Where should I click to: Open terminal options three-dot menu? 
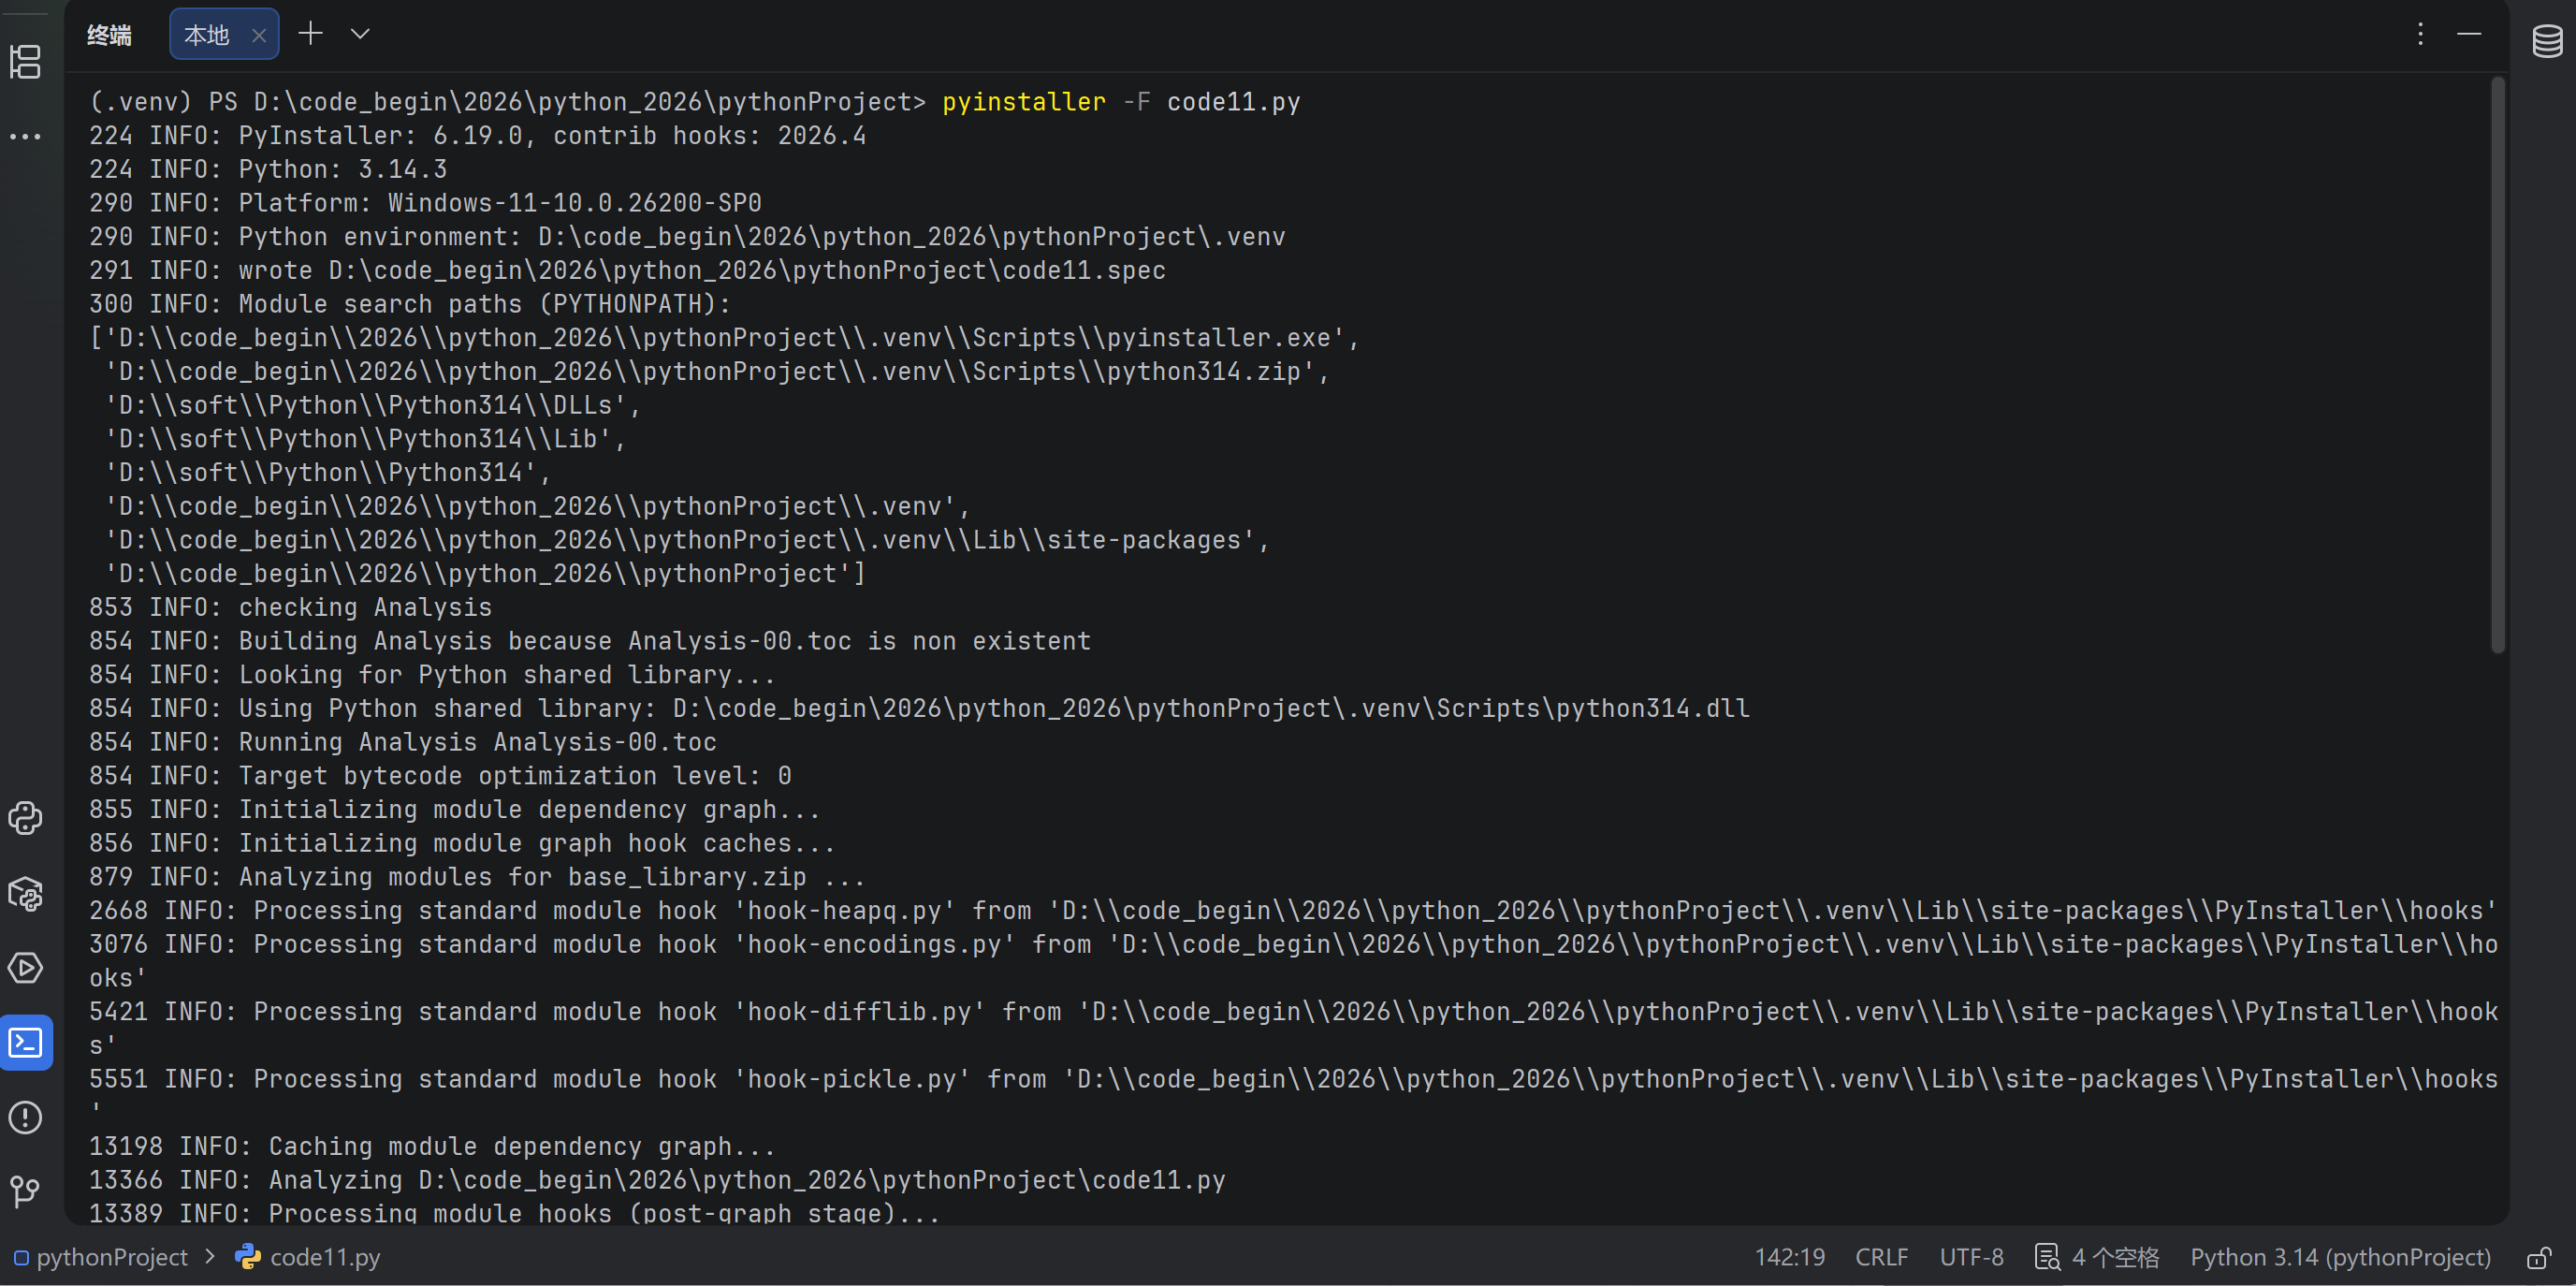tap(2420, 34)
